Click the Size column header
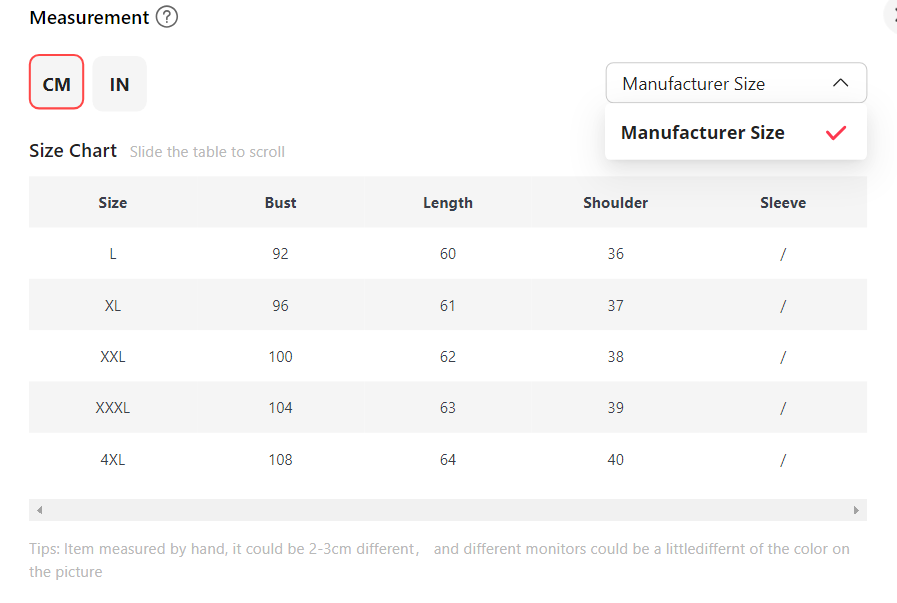897x603 pixels. click(x=113, y=203)
